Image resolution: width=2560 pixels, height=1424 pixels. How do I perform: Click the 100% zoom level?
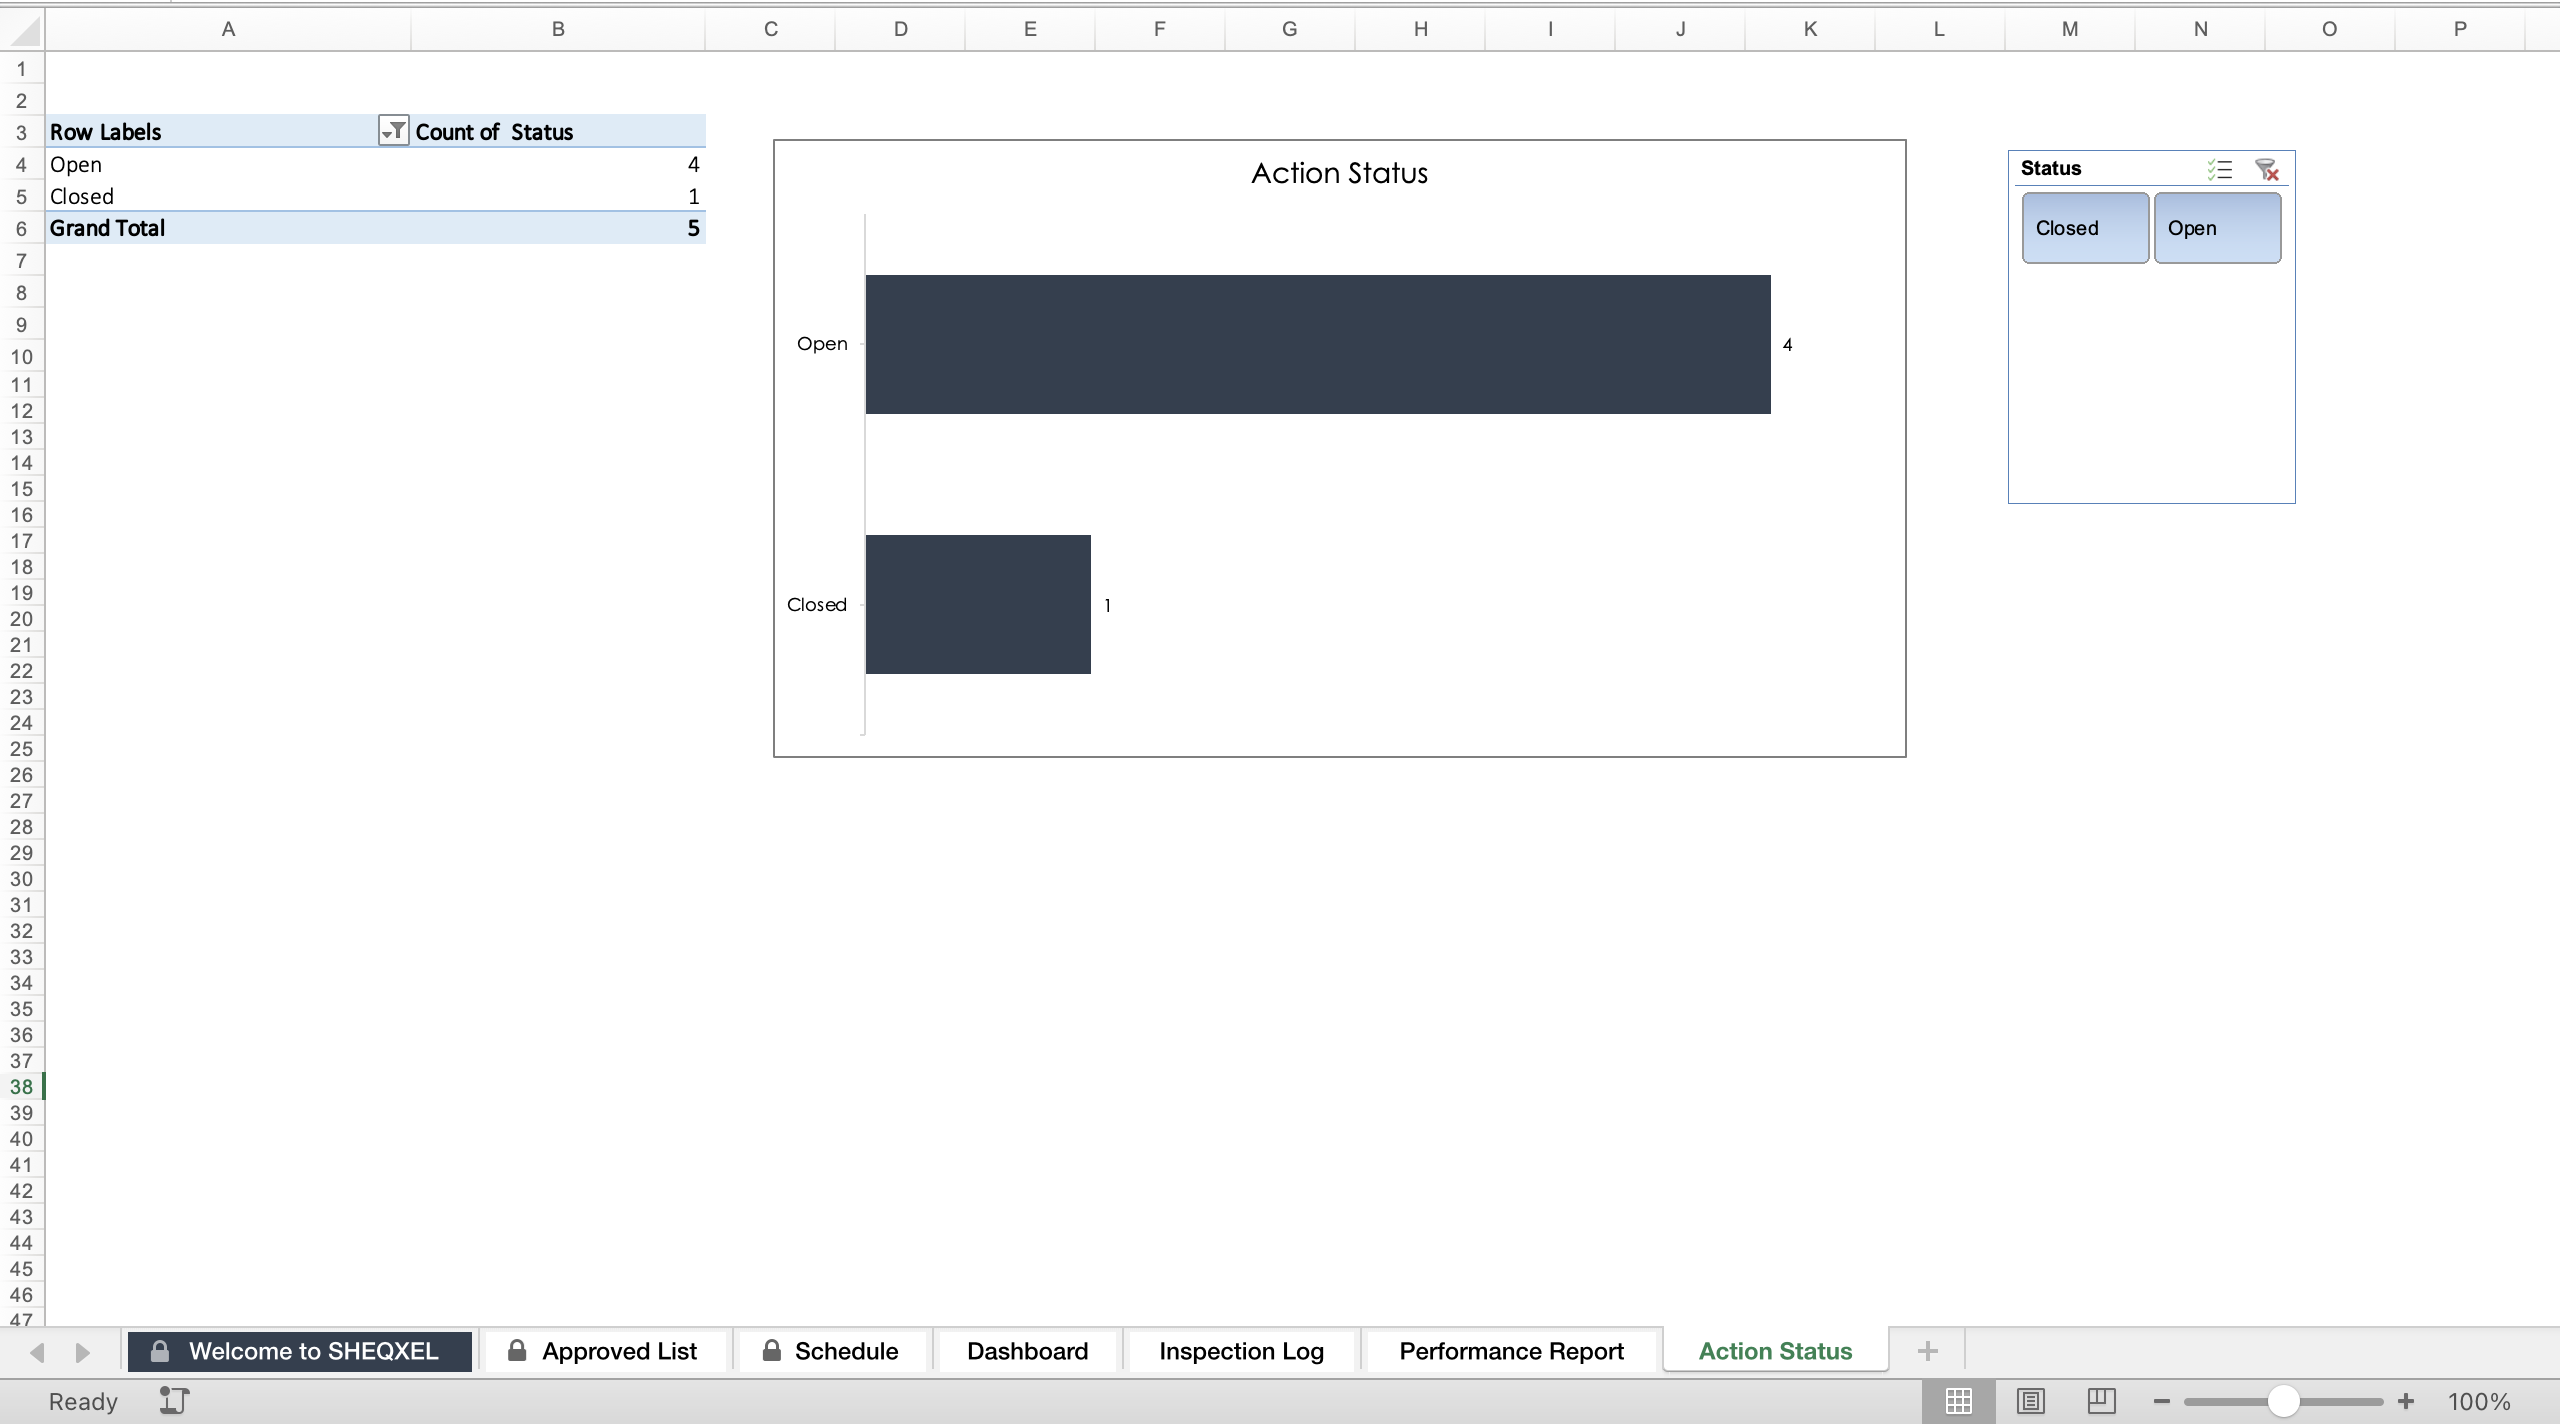(2479, 1401)
